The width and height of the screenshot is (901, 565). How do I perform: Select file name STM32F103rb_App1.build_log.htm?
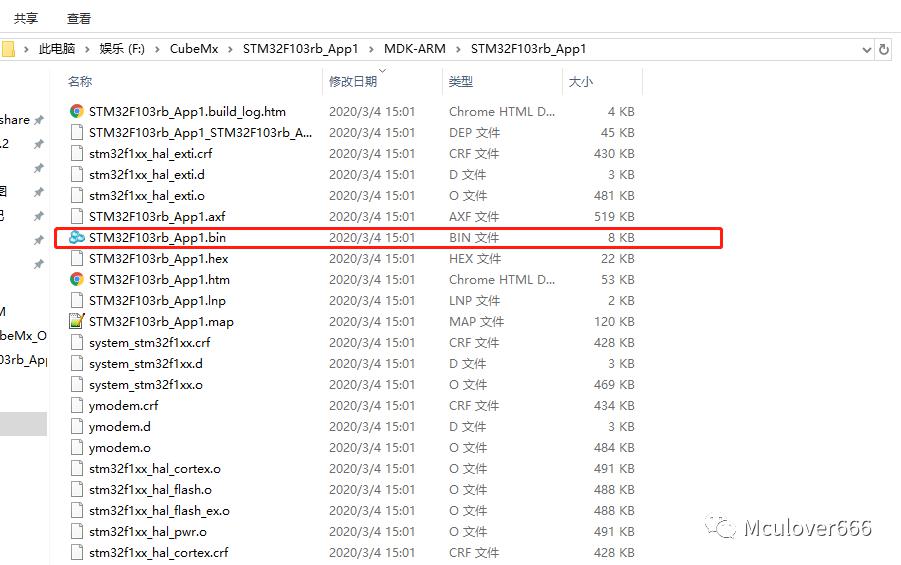coord(187,112)
